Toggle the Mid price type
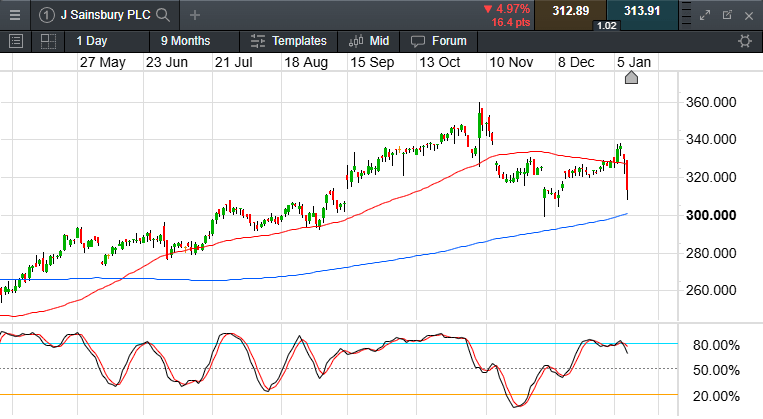The height and width of the screenshot is (419, 763). [368, 41]
